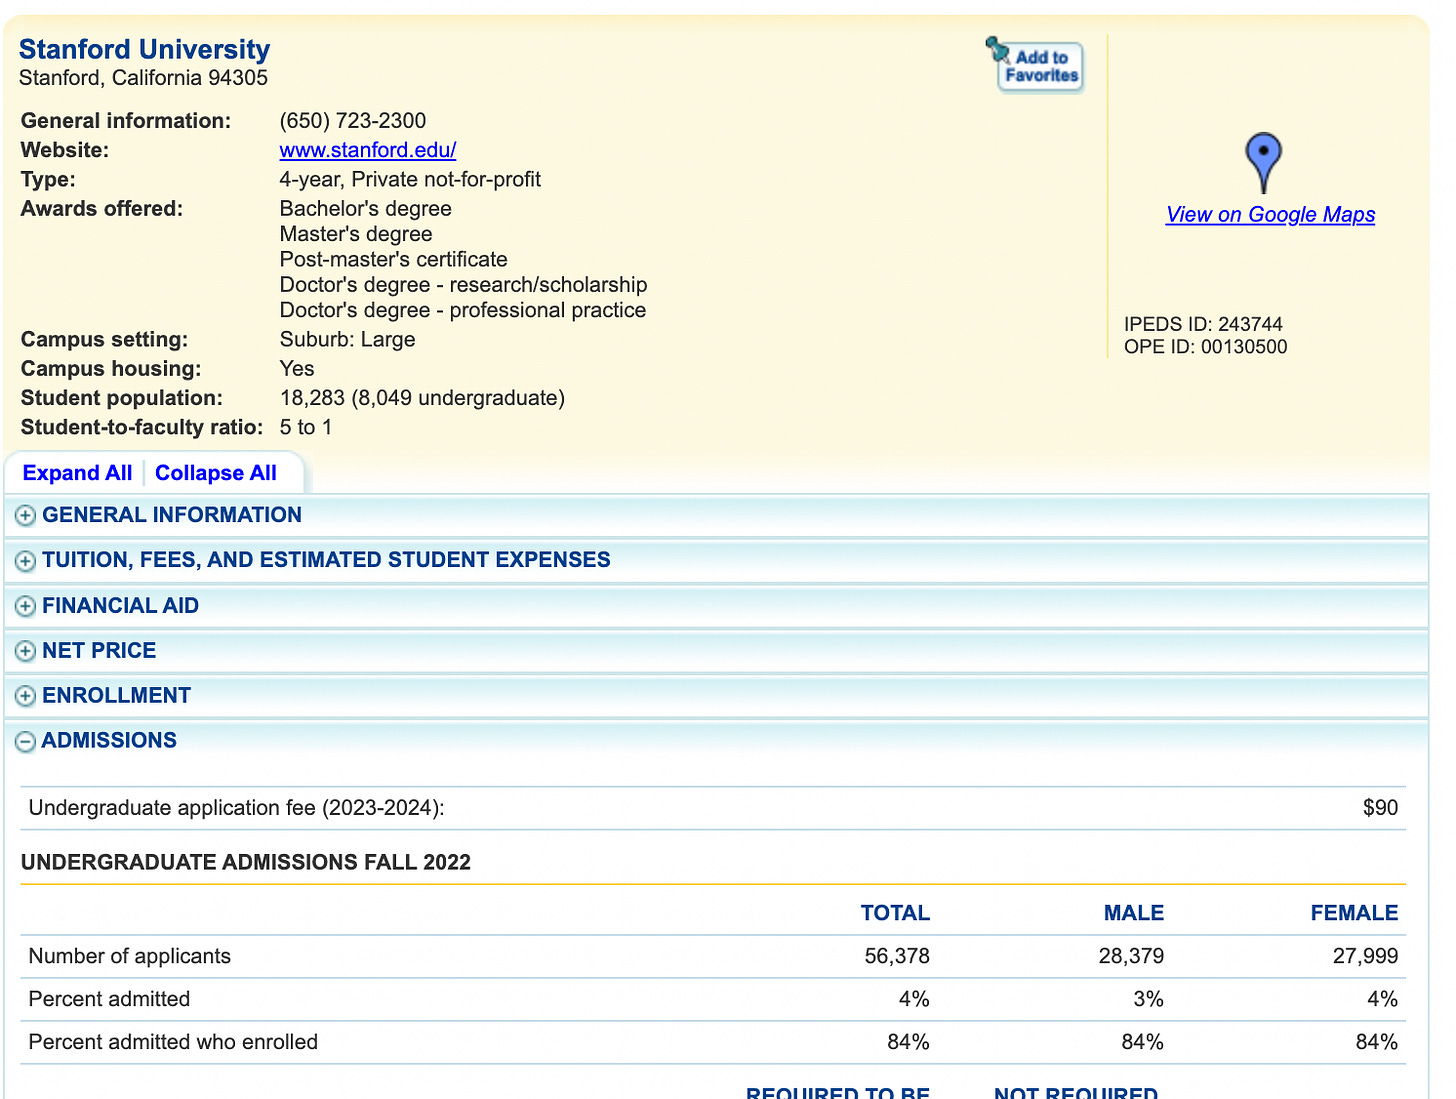Click the Undergraduate Admissions Fall 2022 heading
1456x1099 pixels.
pyautogui.click(x=246, y=863)
